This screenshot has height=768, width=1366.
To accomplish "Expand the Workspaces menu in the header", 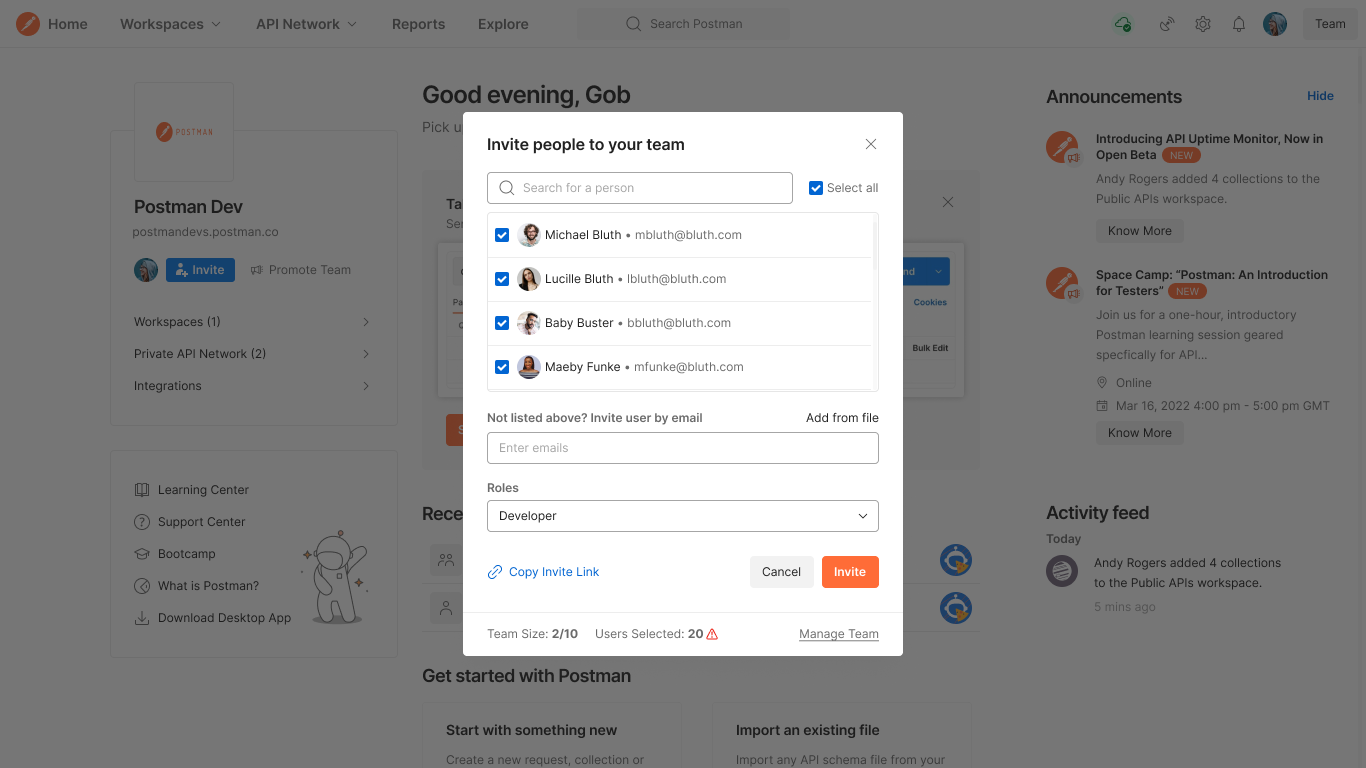I will coord(170,24).
